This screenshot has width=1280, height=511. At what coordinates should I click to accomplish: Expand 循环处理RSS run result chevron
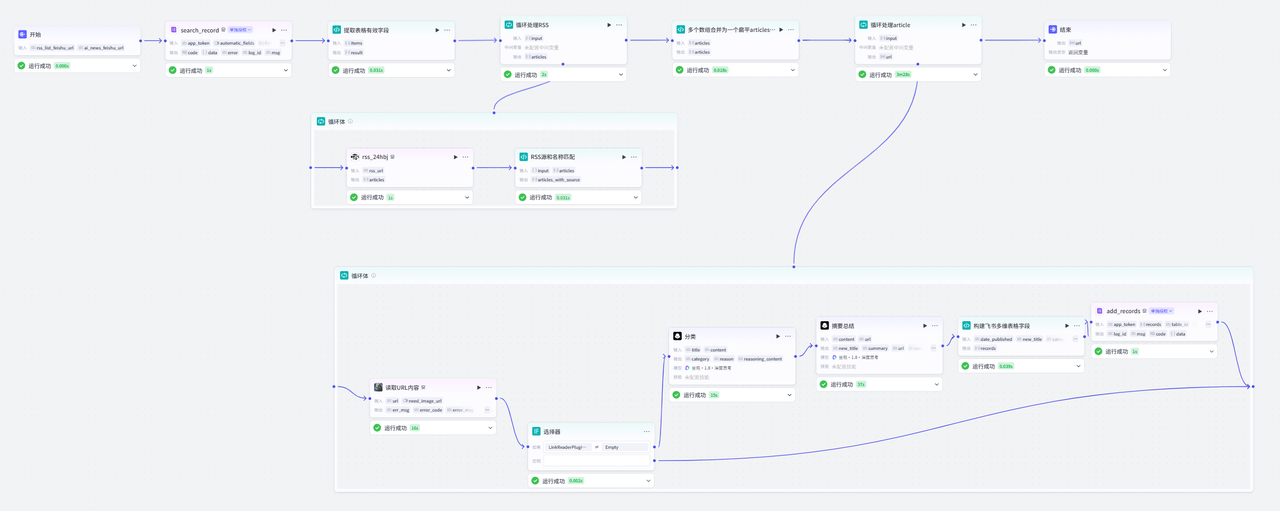click(620, 74)
